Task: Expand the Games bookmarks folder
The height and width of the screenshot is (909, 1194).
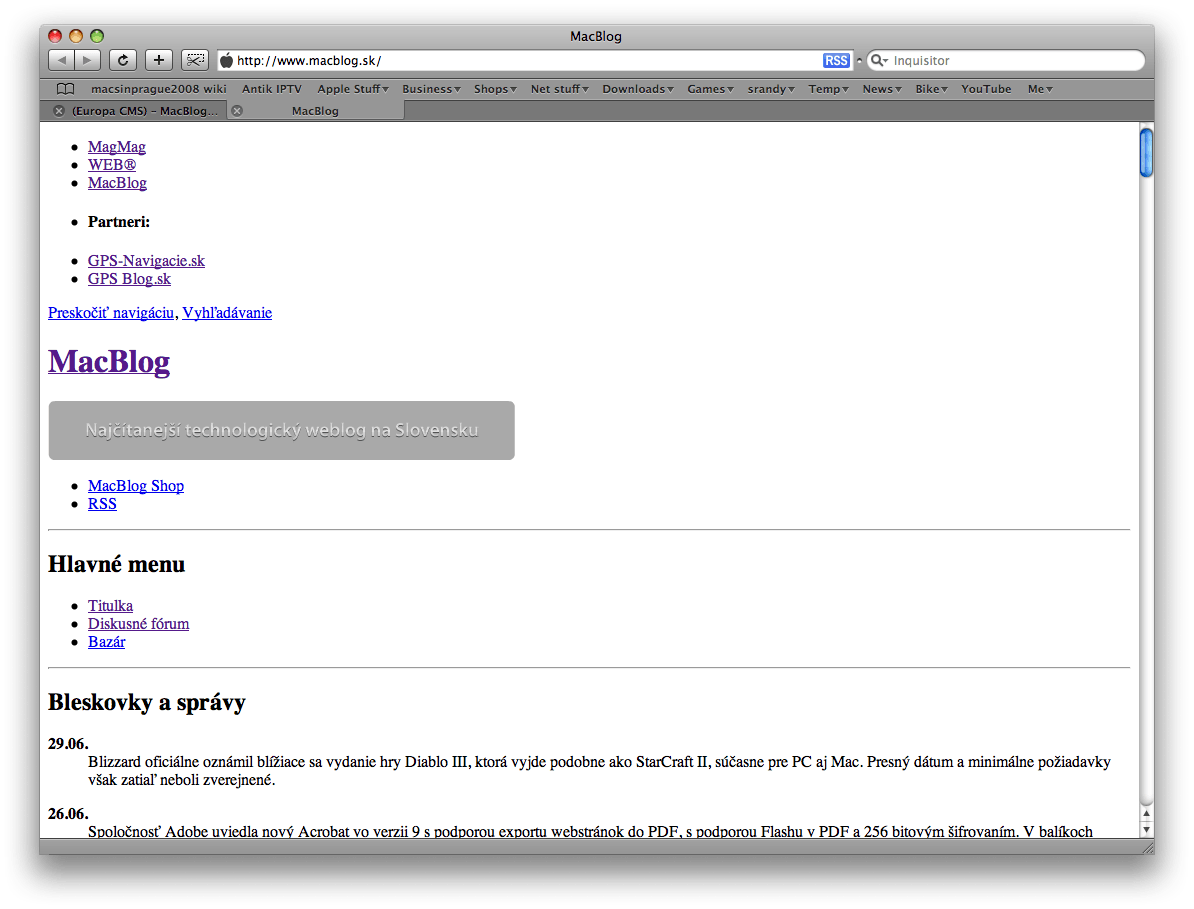Action: click(x=710, y=89)
